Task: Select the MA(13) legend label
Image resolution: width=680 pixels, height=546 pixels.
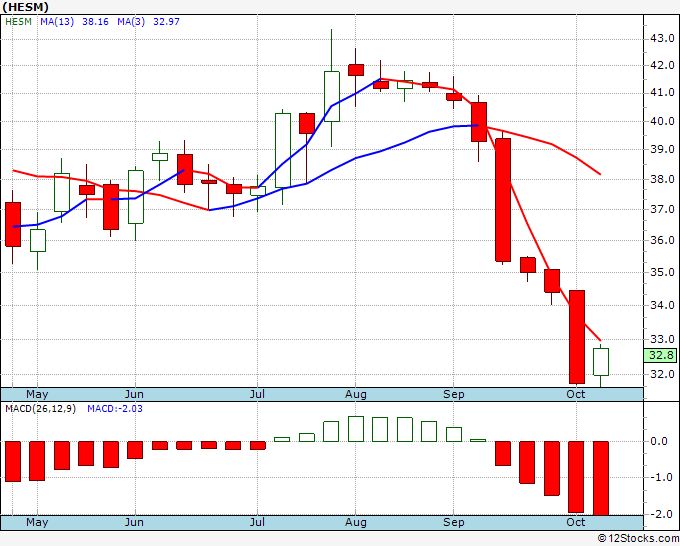Action: point(57,22)
